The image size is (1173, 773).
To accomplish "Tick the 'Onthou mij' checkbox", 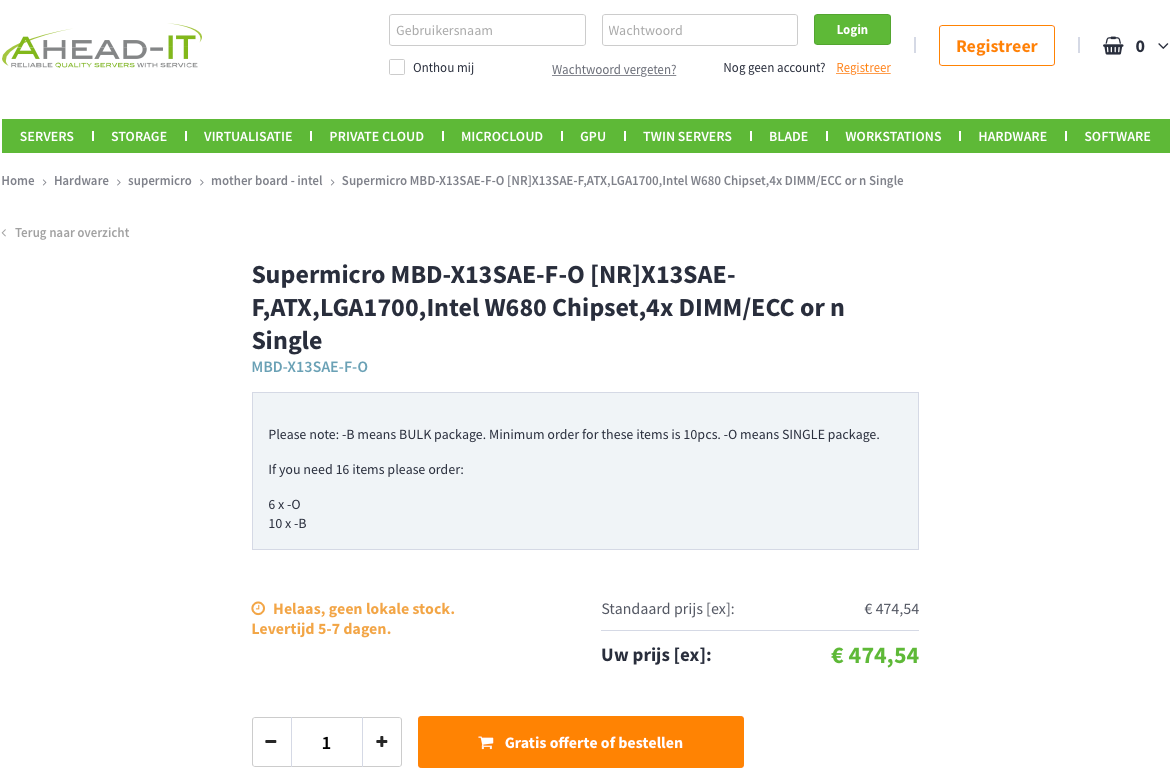I will click(x=397, y=67).
